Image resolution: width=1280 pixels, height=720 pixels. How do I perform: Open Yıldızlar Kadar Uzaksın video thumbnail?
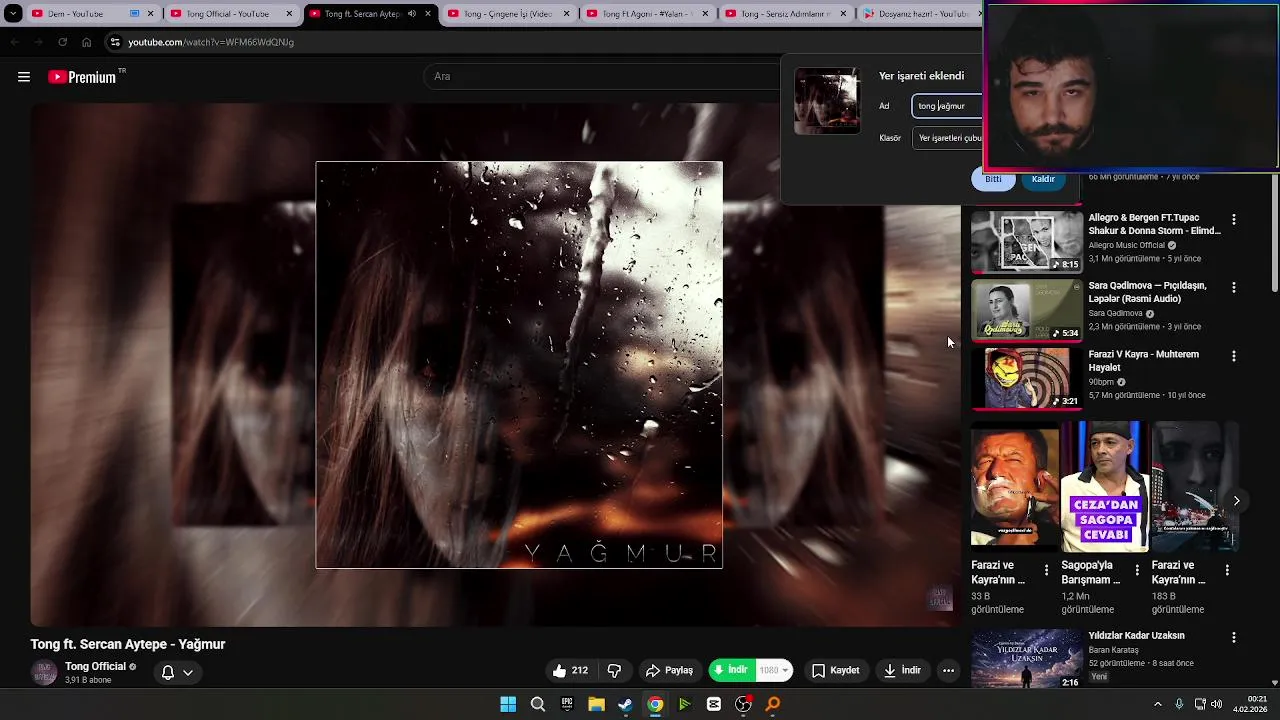pyautogui.click(x=1027, y=658)
